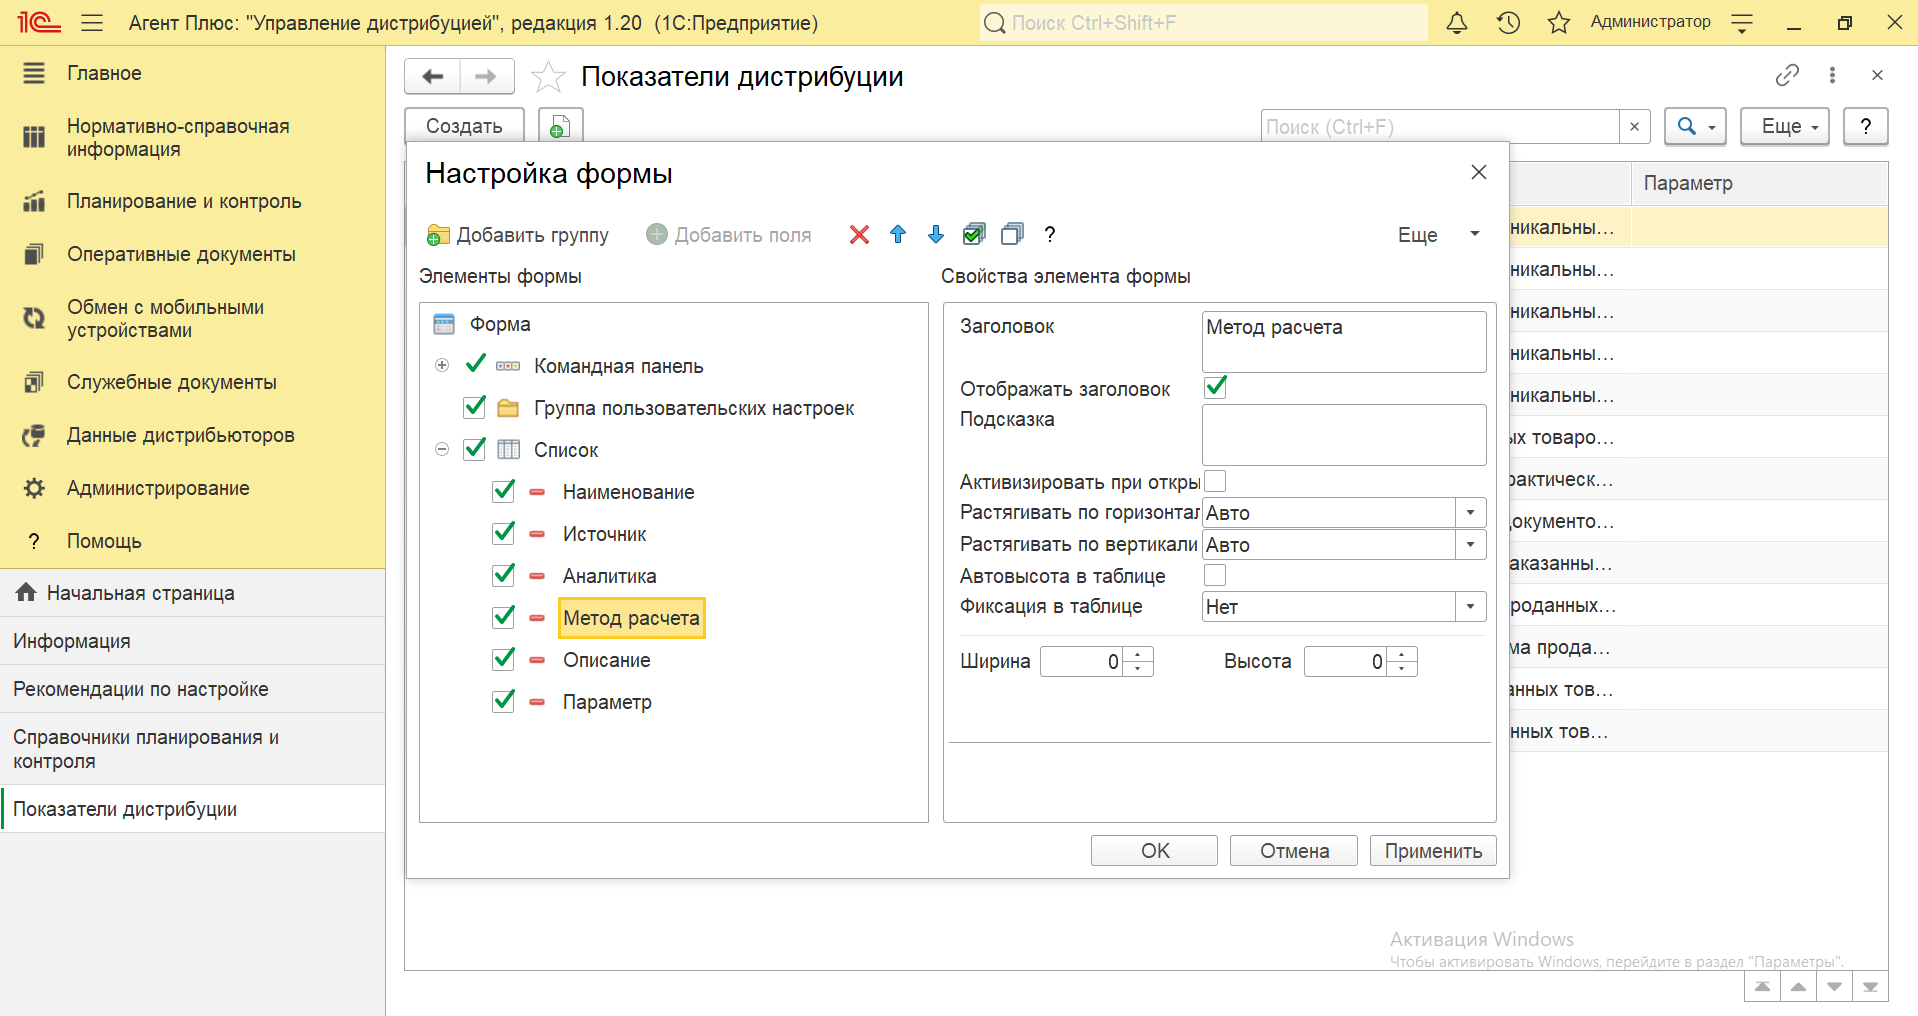This screenshot has height=1016, width=1918.
Task: Toggle Группа пользовательских настроек checkbox
Action: pyautogui.click(x=475, y=407)
